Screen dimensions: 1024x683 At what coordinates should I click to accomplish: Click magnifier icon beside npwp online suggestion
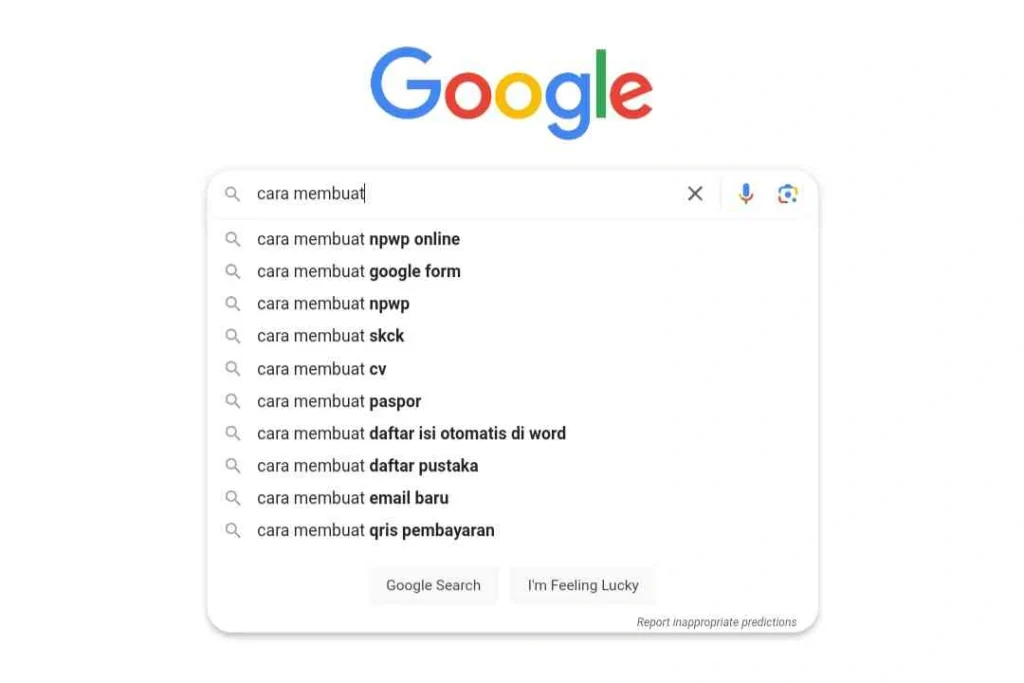[232, 239]
